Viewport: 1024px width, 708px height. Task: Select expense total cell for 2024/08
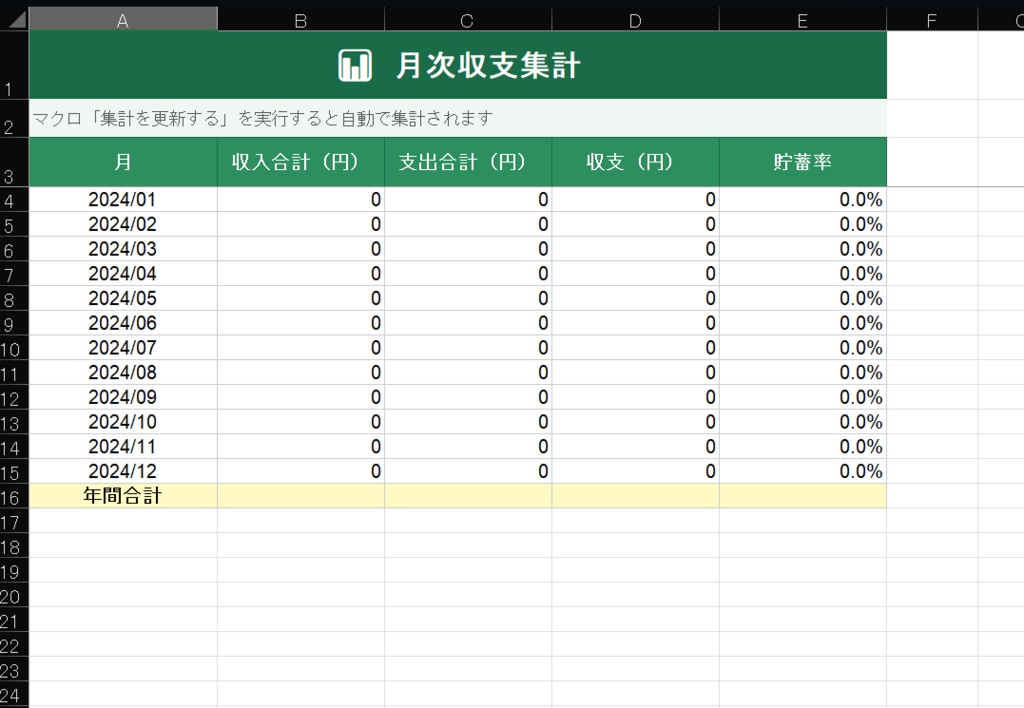468,372
